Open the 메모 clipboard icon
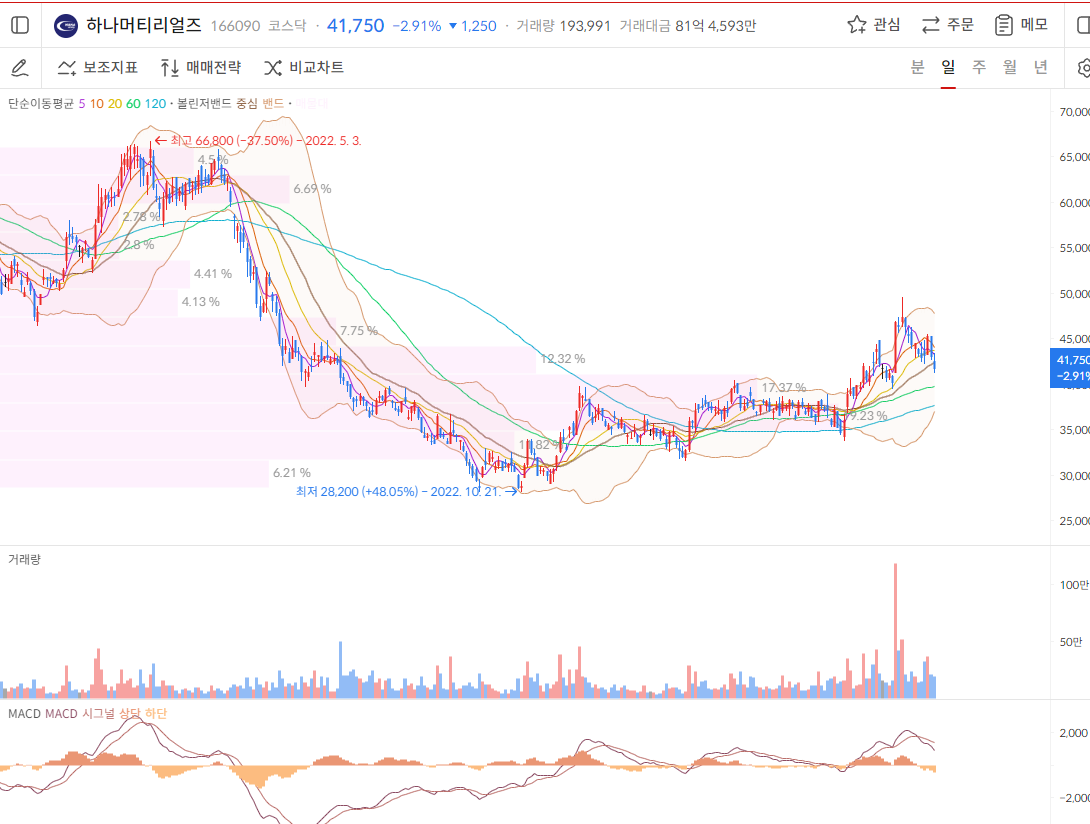Viewport: 1090px width, 824px height. (x=1021, y=25)
